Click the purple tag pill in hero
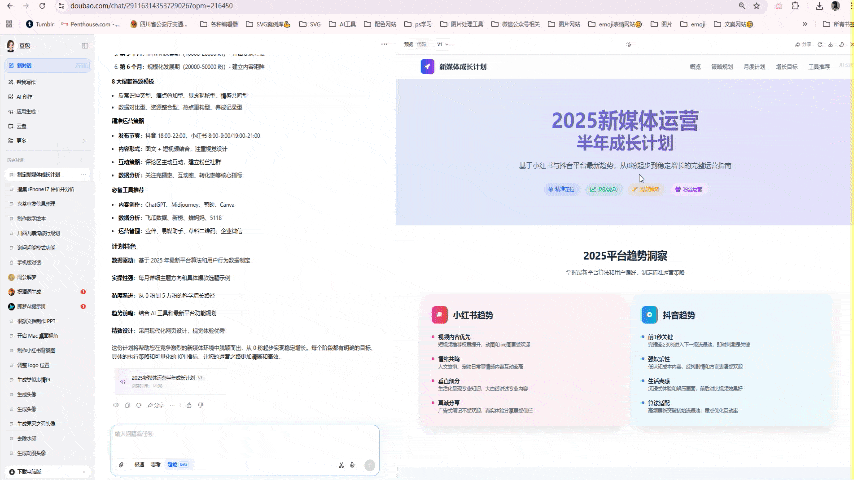Screen dimensions: 854x480 tap(688, 189)
